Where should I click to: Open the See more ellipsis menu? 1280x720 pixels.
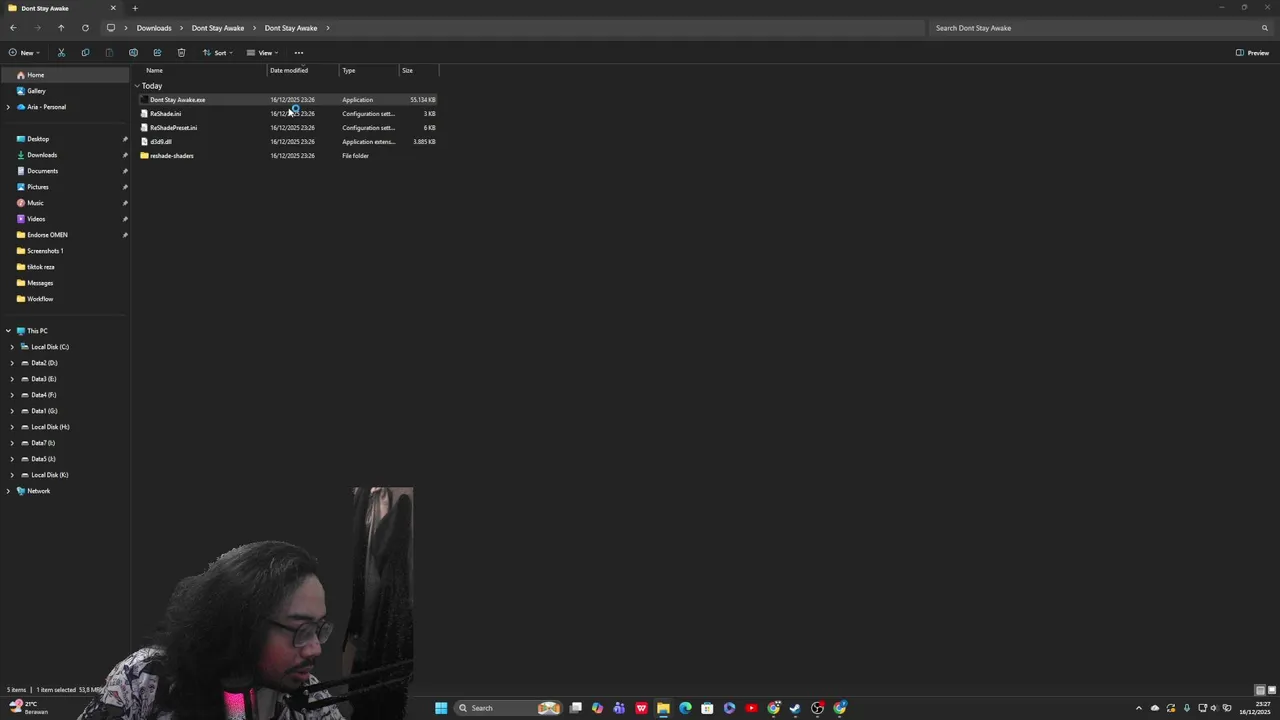point(299,53)
